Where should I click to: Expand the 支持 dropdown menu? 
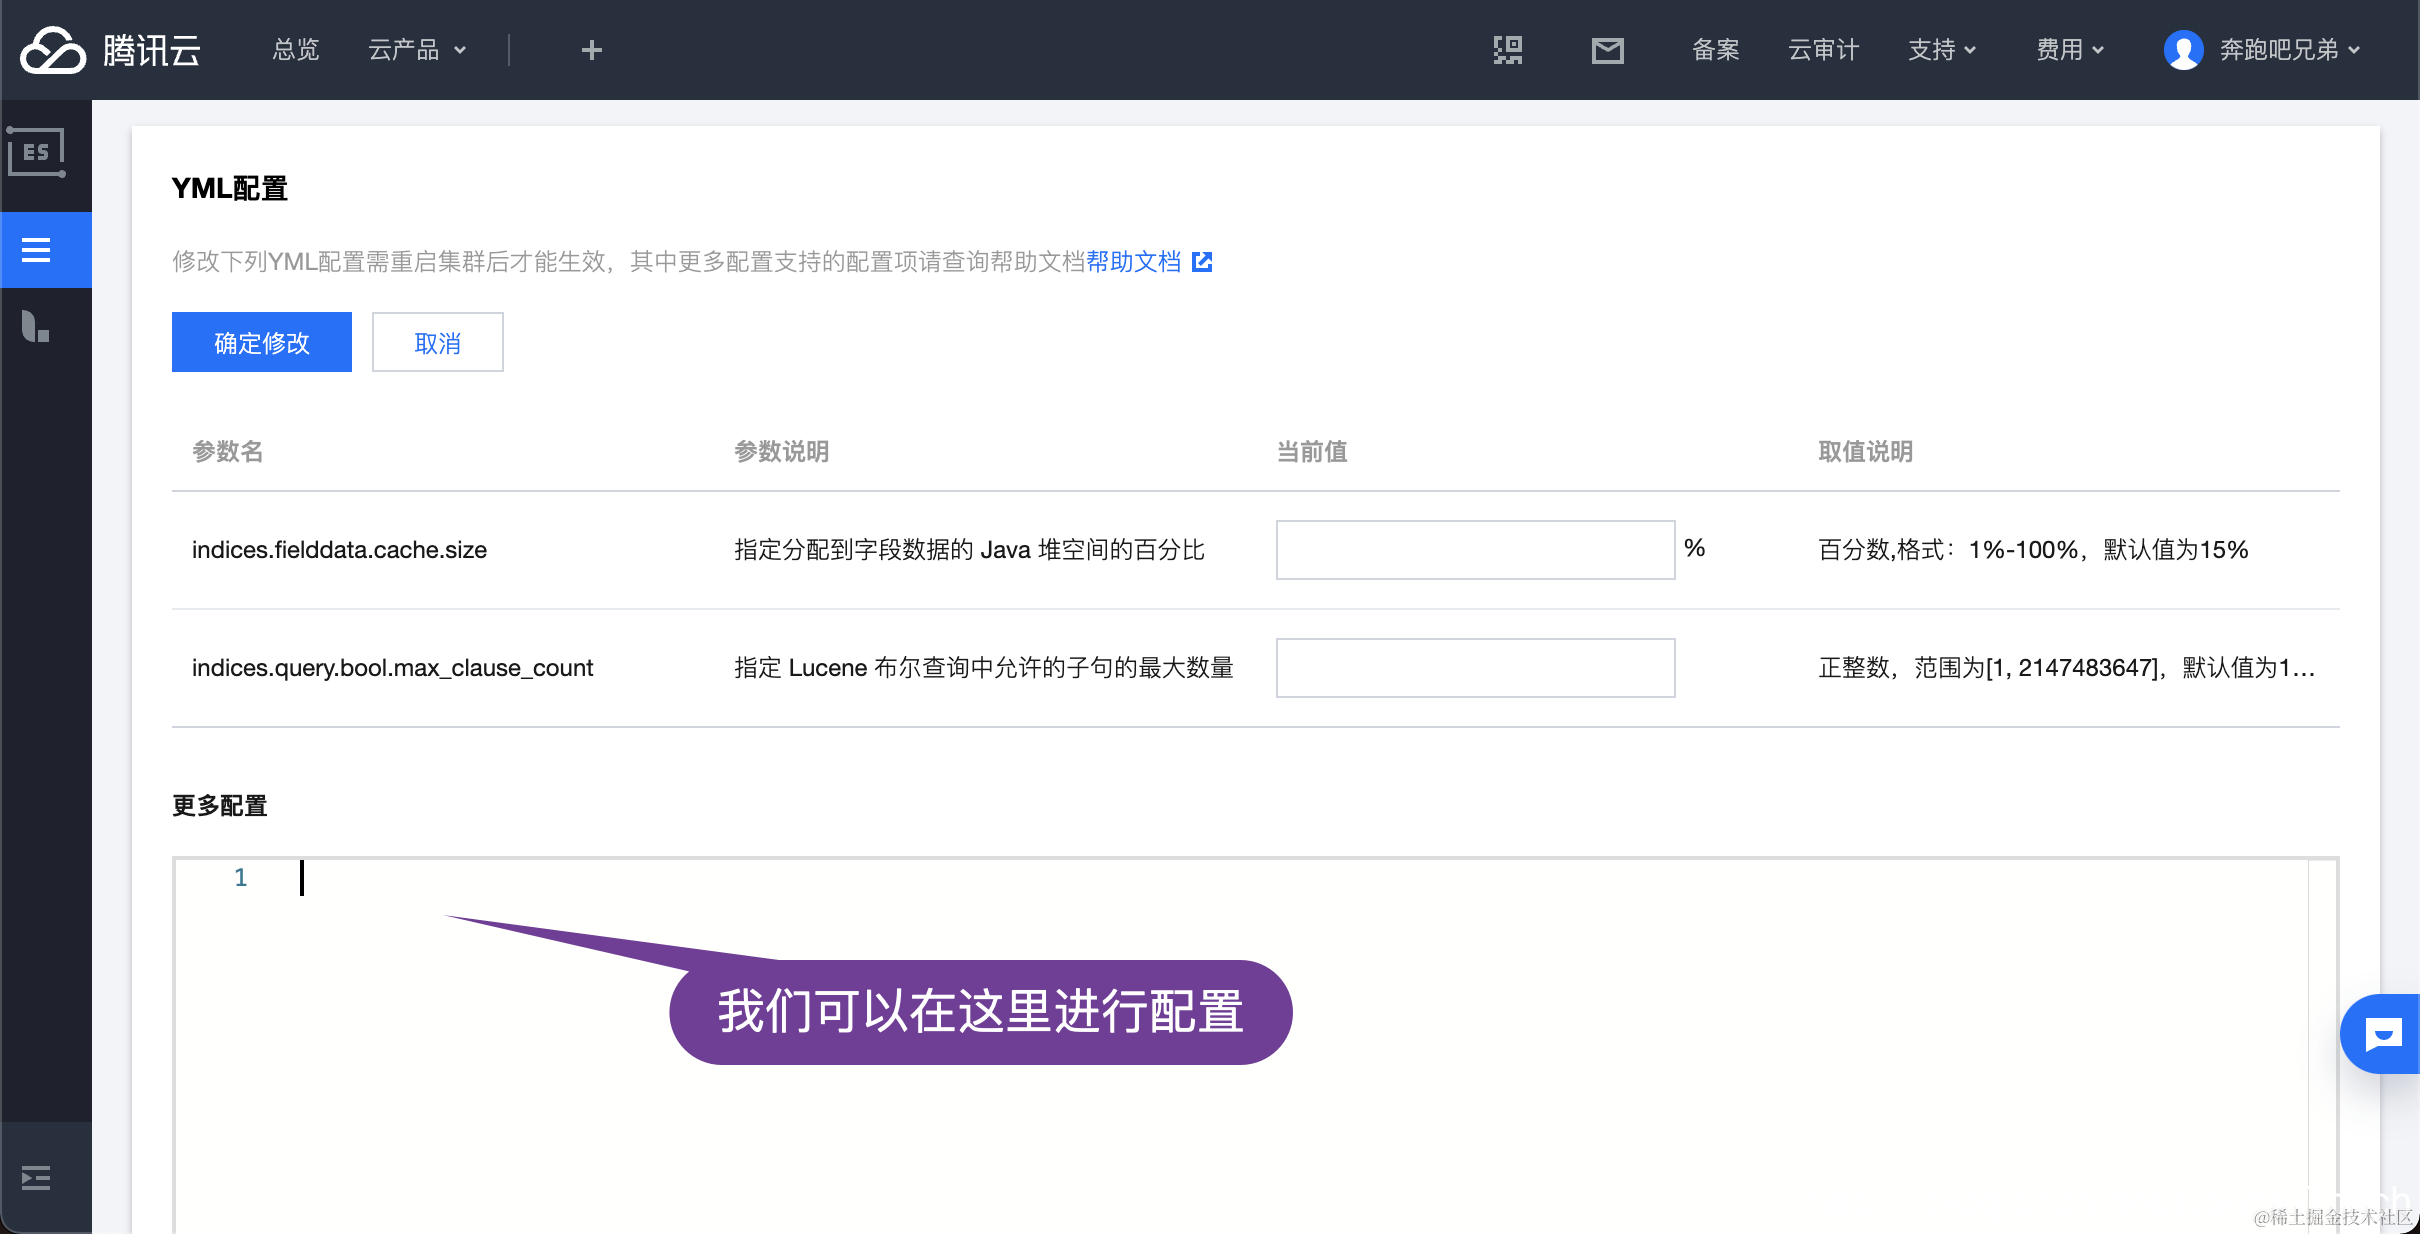click(x=1941, y=50)
